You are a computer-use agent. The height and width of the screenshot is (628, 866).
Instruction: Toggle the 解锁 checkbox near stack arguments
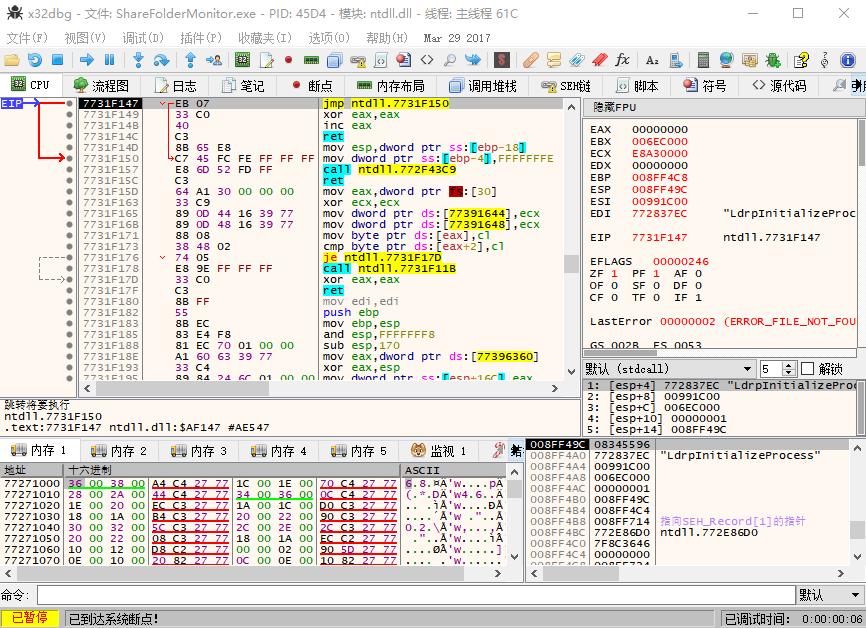coord(809,369)
